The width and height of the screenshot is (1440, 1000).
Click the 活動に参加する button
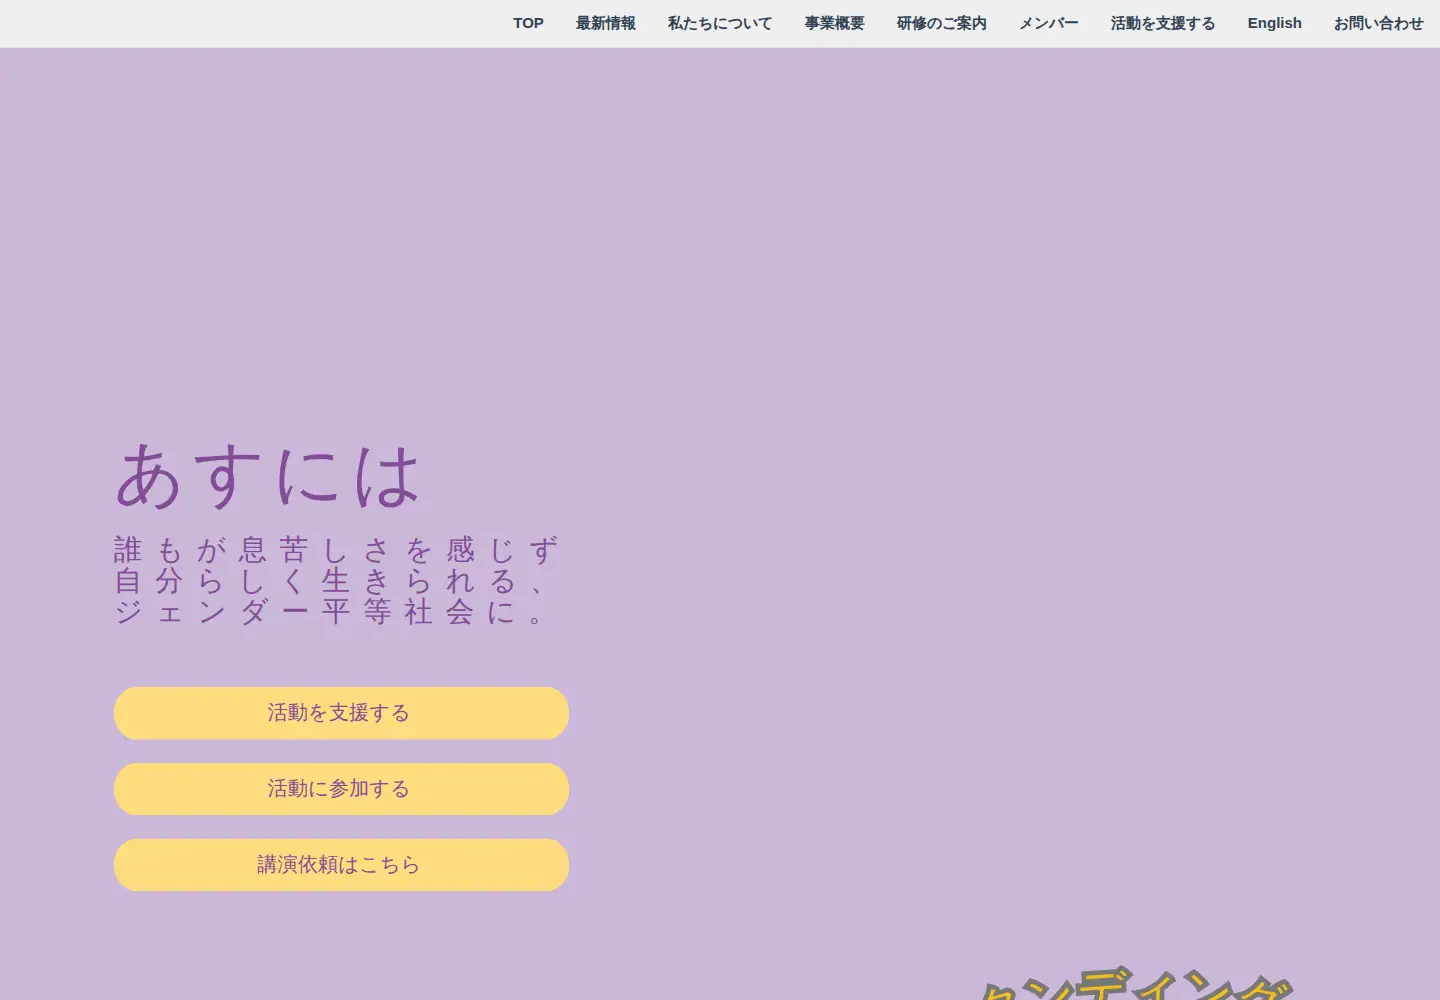341,789
